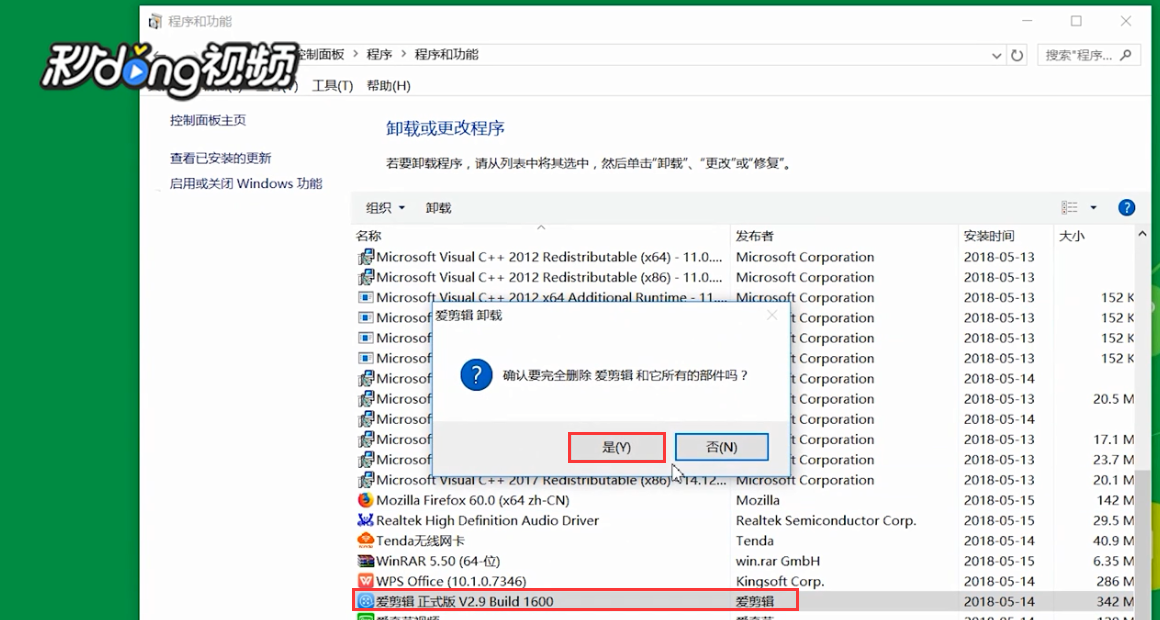Viewport: 1160px width, 620px height.
Task: Confirm uninstall with 是(Y) button
Action: 616,448
